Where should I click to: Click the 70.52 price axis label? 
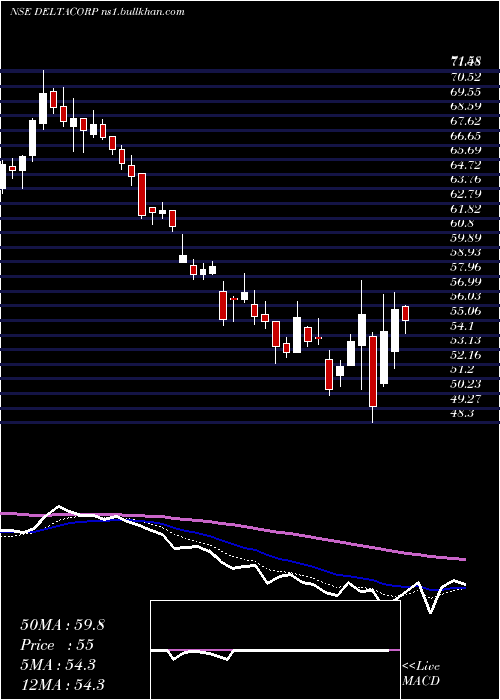click(x=465, y=77)
